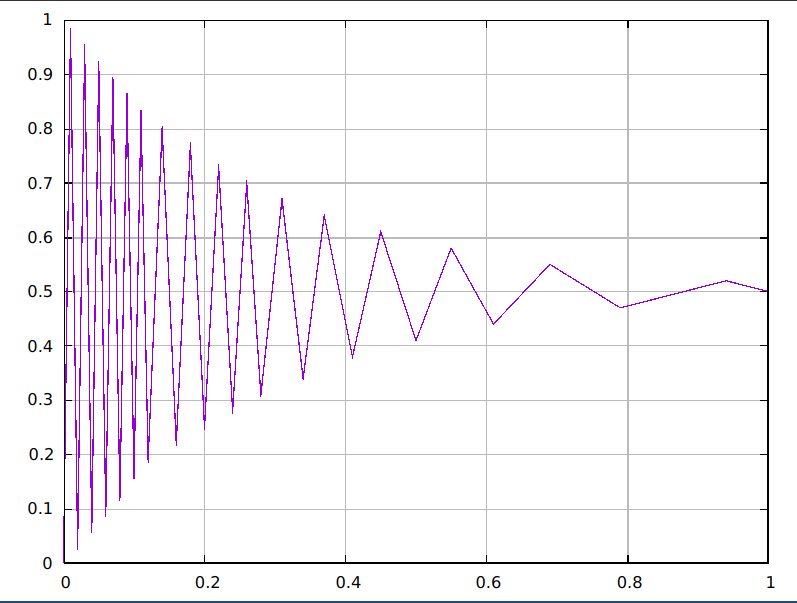
Task: Click the curve peak near x 0.55
Action: tap(451, 249)
